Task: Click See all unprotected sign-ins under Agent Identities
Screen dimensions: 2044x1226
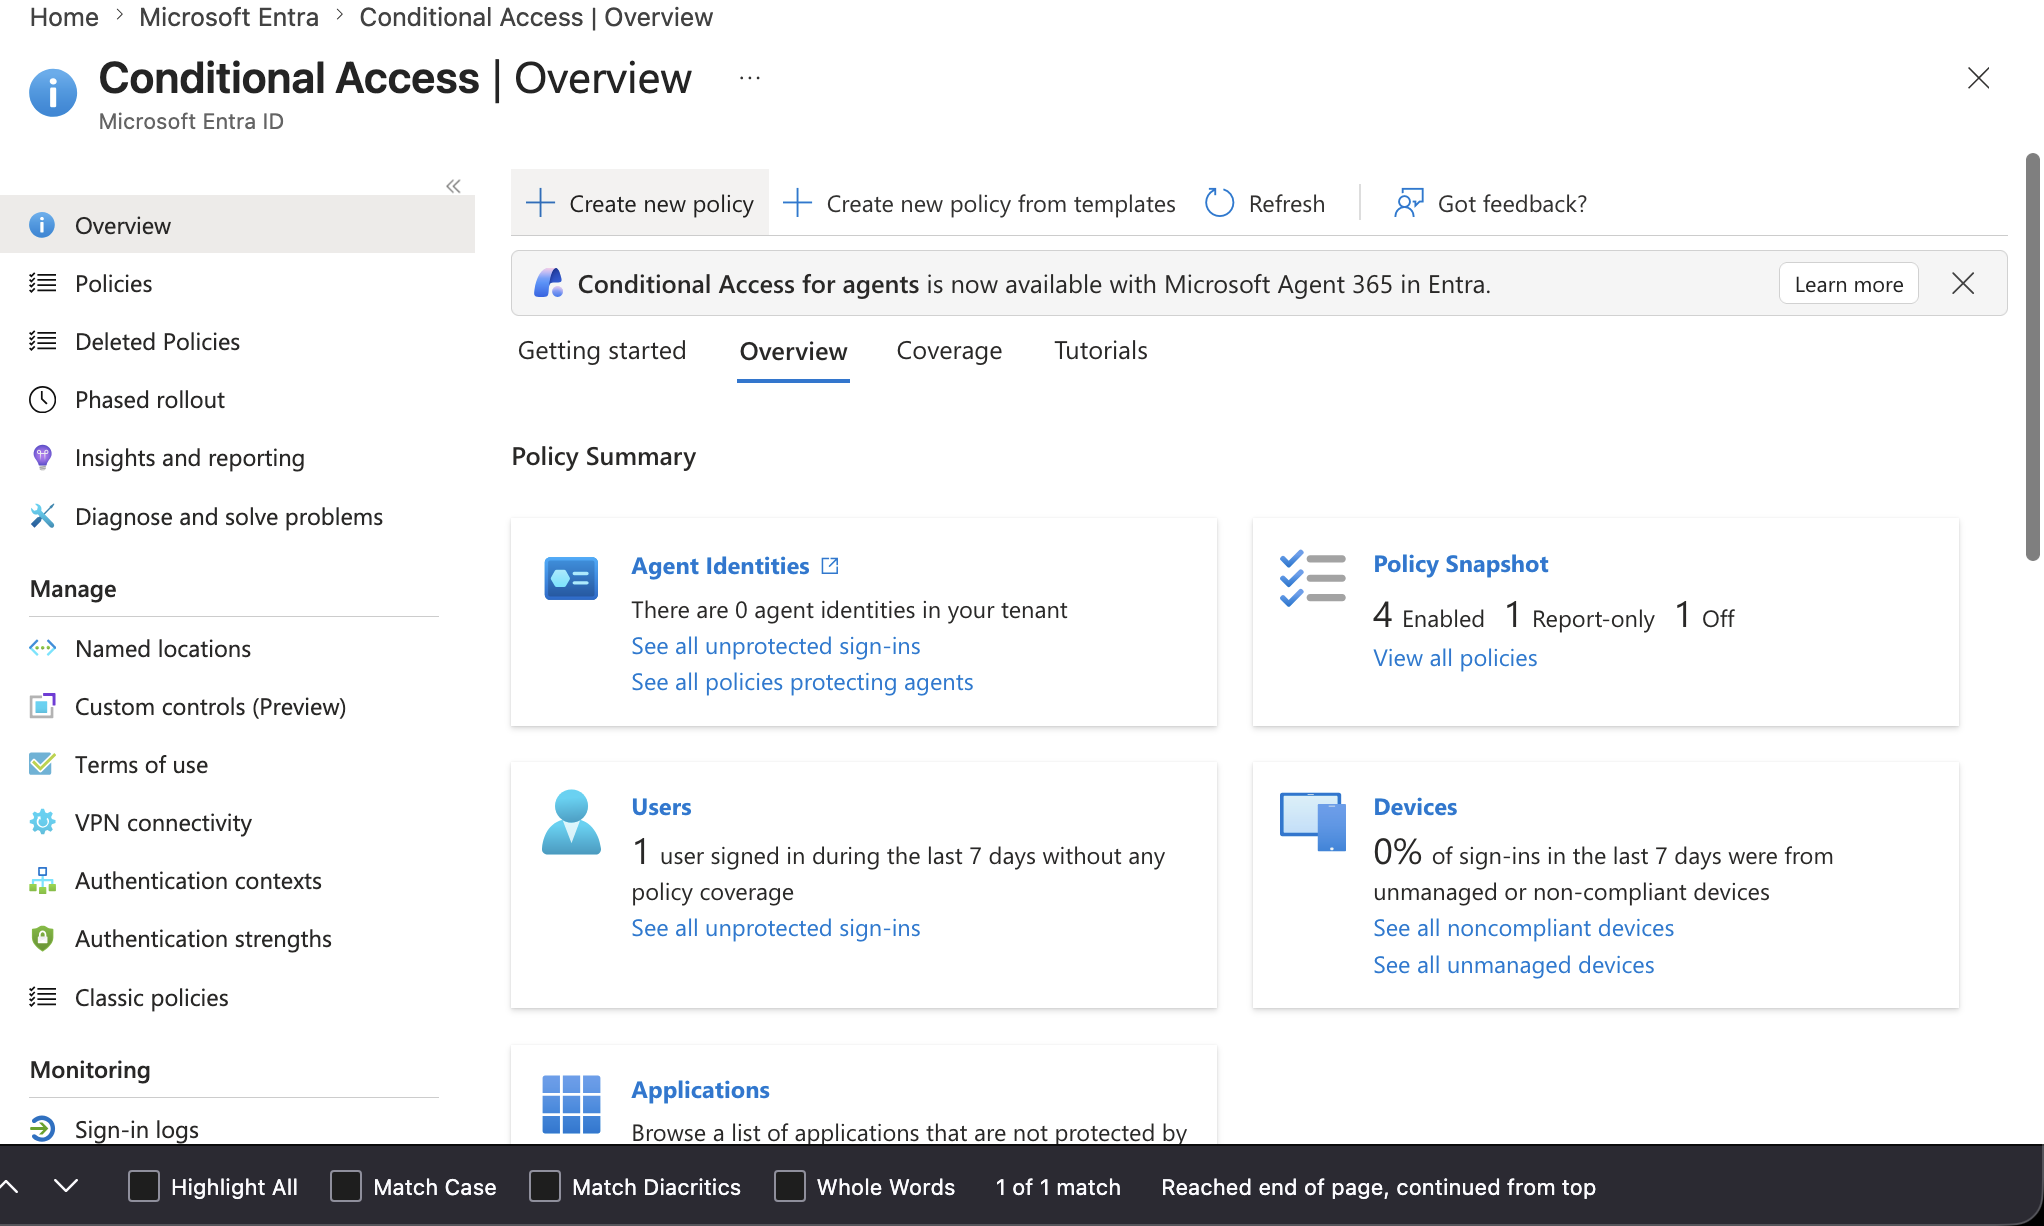Action: tap(775, 646)
